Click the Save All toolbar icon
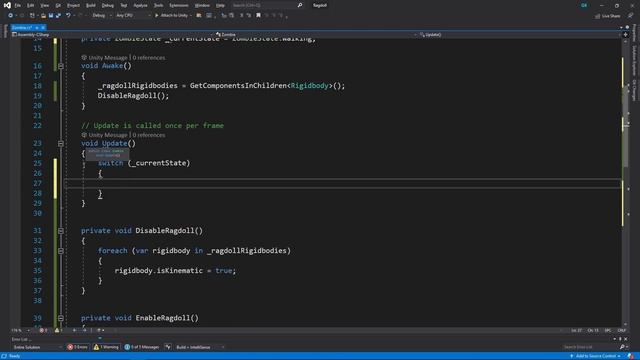Screen dimensions: 640x360 [58, 16]
